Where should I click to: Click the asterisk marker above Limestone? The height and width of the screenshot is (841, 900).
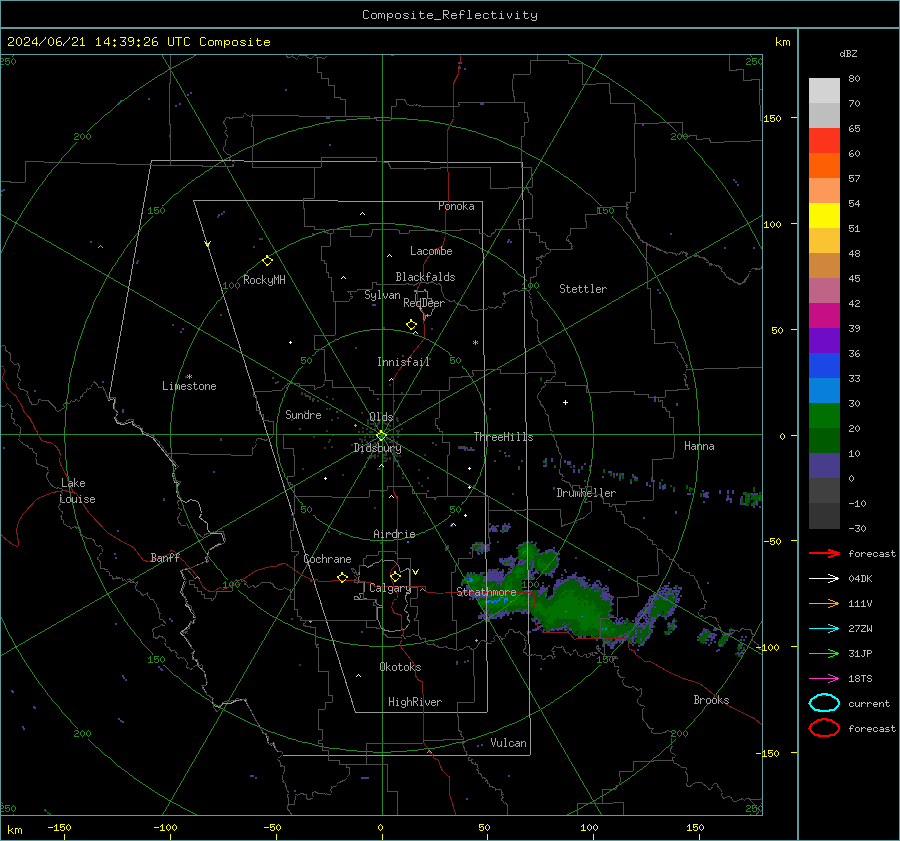(x=189, y=377)
